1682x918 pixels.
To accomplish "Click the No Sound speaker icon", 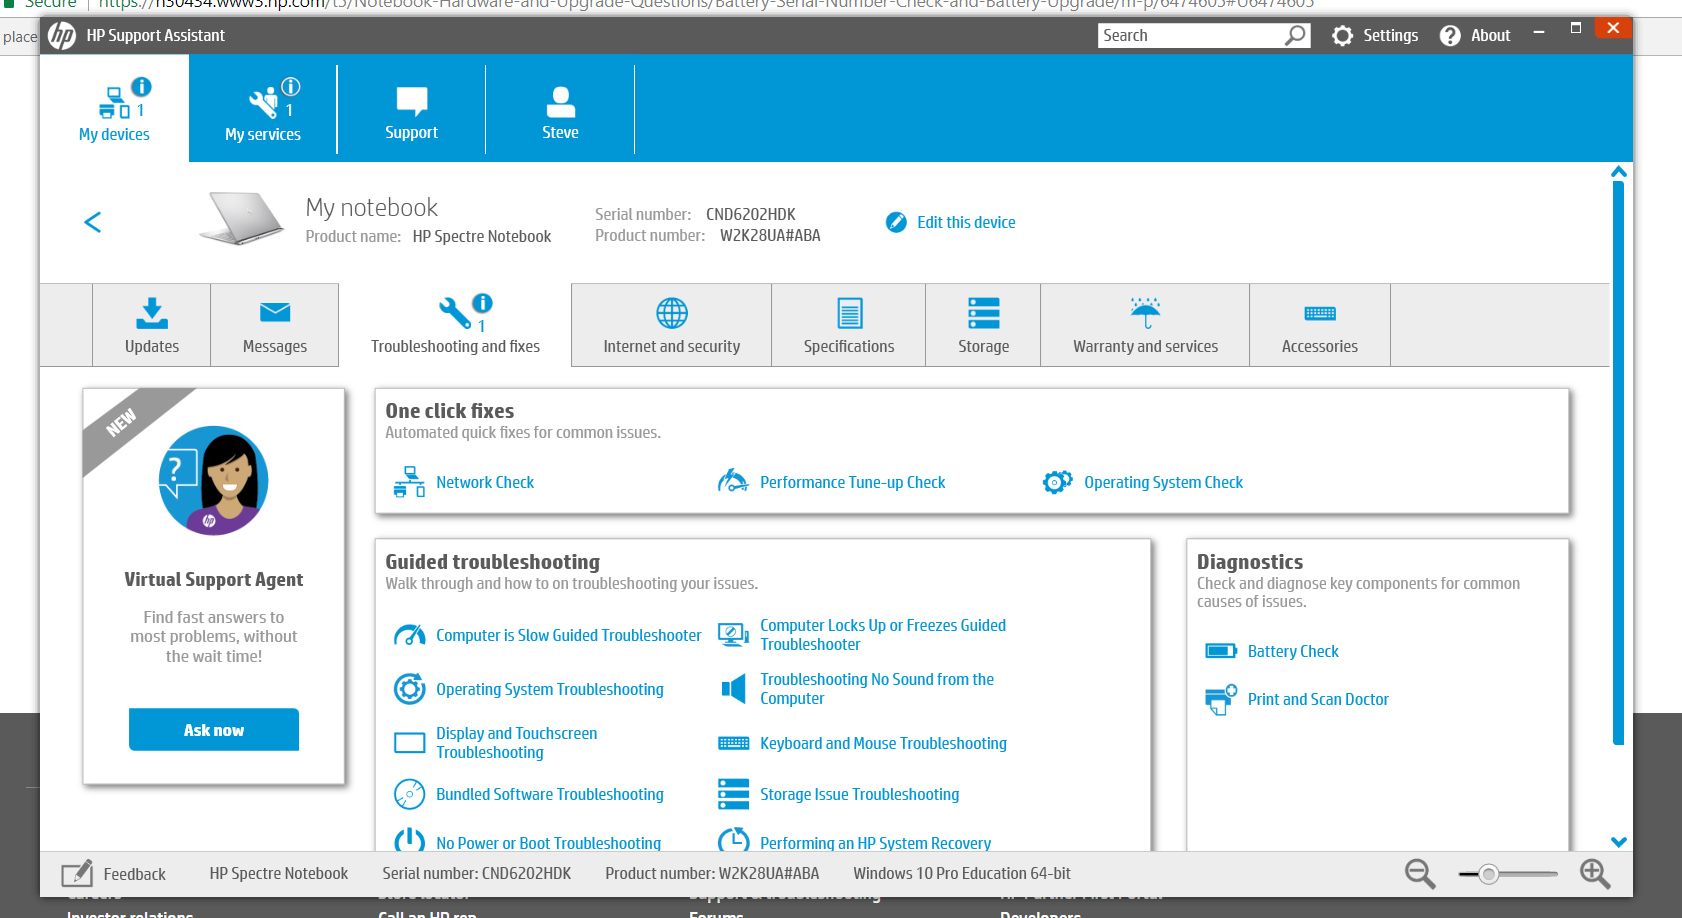I will pos(733,689).
